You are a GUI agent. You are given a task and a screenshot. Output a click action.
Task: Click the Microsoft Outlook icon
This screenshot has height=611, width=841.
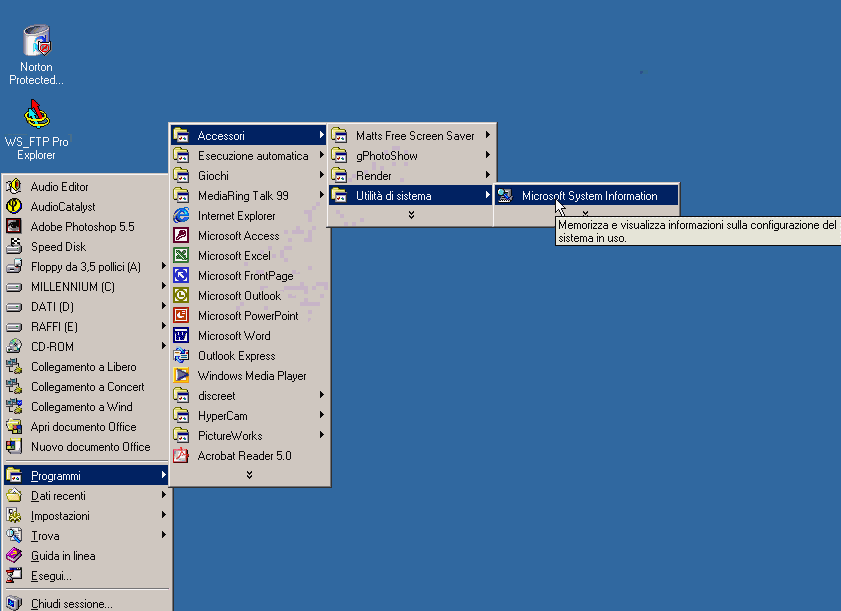[x=181, y=296]
